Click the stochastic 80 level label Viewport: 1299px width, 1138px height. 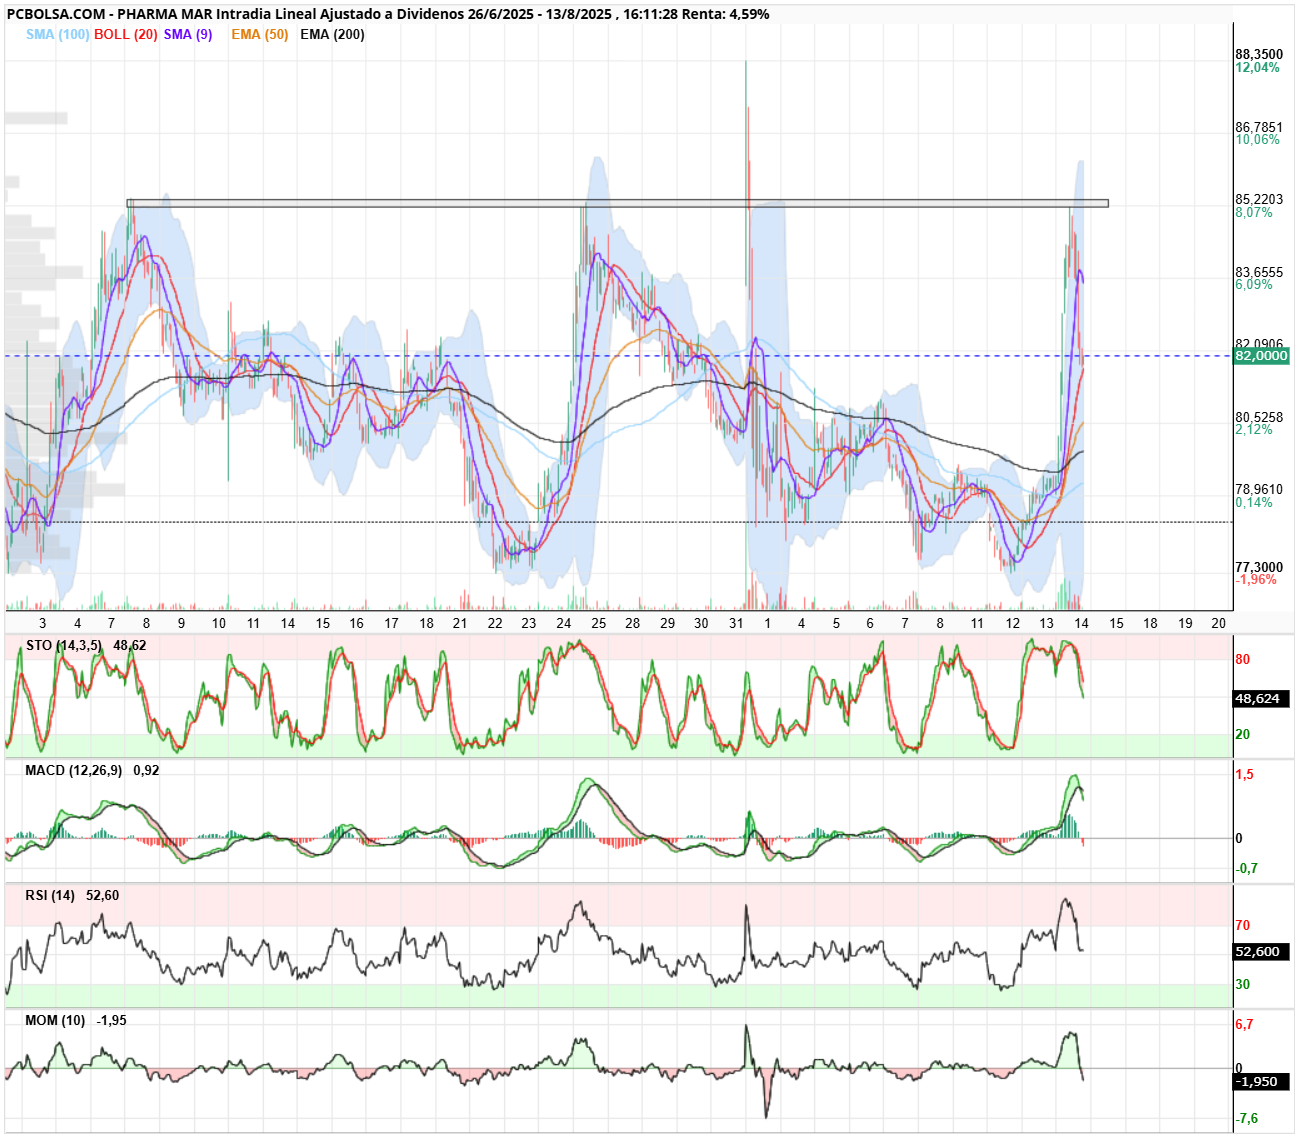pyautogui.click(x=1243, y=659)
